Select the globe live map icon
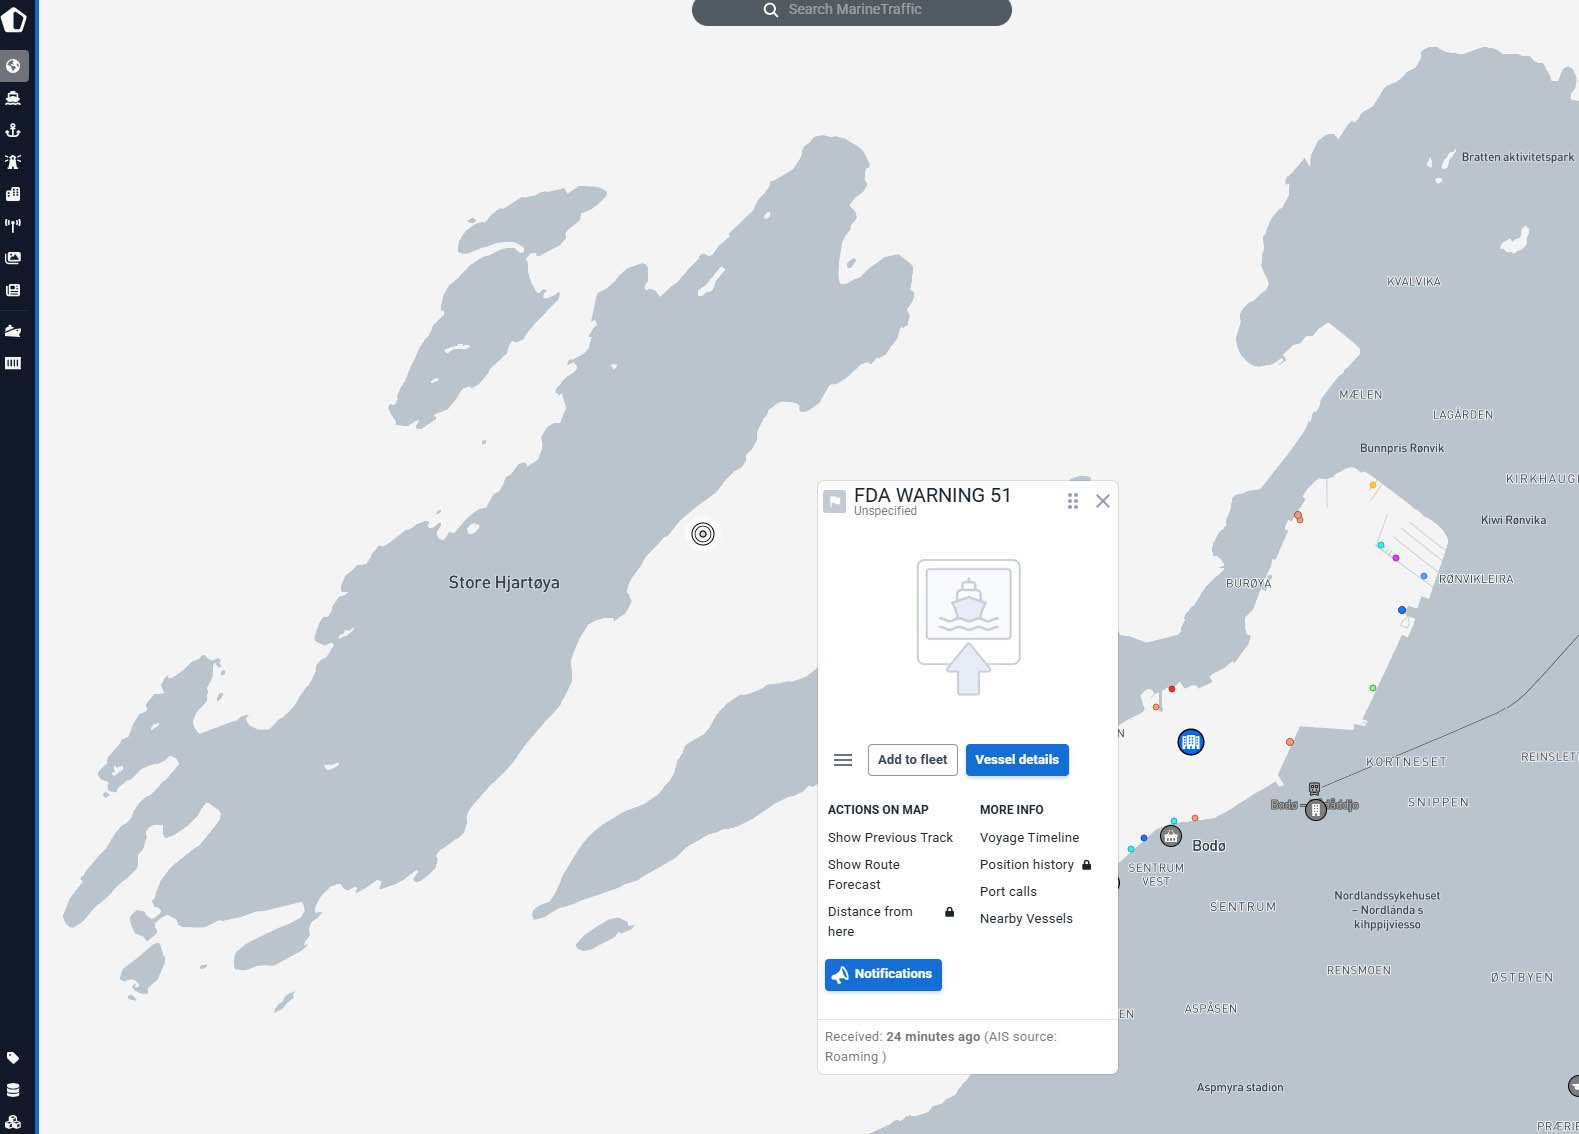The height and width of the screenshot is (1134, 1579). coord(13,66)
